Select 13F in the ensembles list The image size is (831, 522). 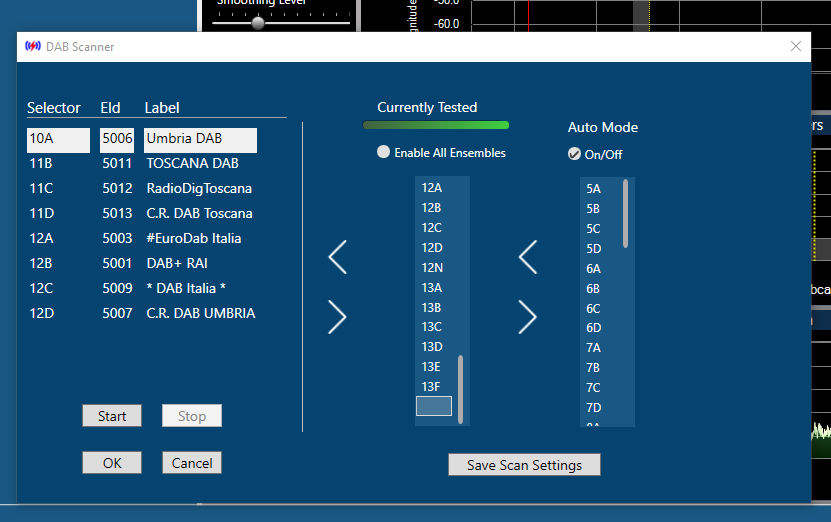(431, 386)
